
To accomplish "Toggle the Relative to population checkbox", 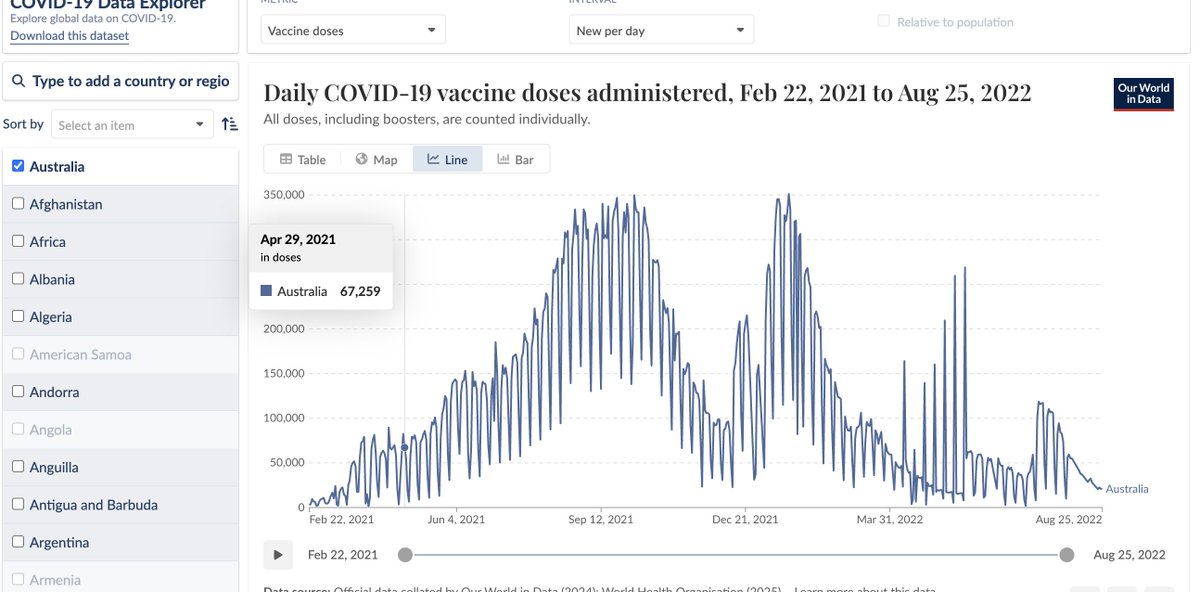I will (884, 21).
